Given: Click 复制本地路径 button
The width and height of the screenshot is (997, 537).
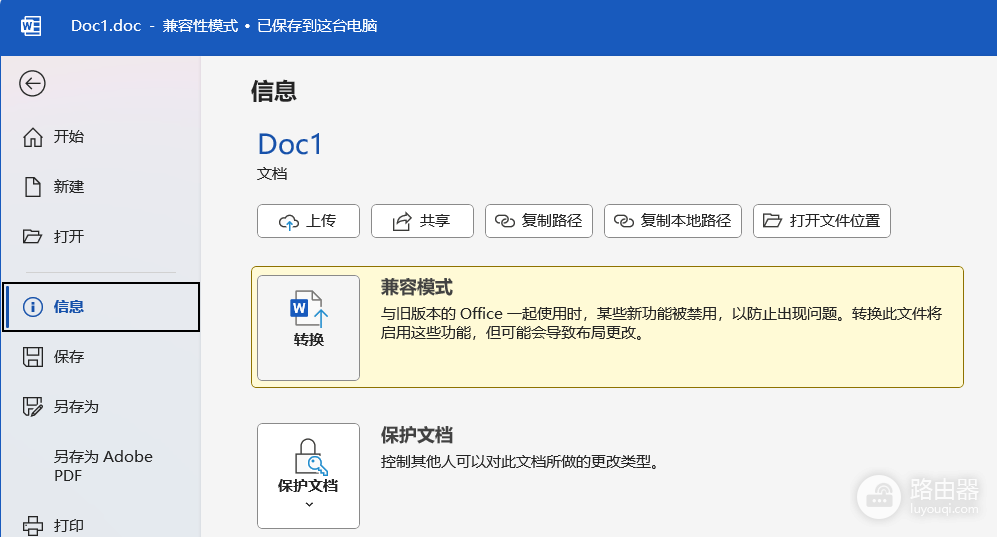Looking at the screenshot, I should coord(673,221).
